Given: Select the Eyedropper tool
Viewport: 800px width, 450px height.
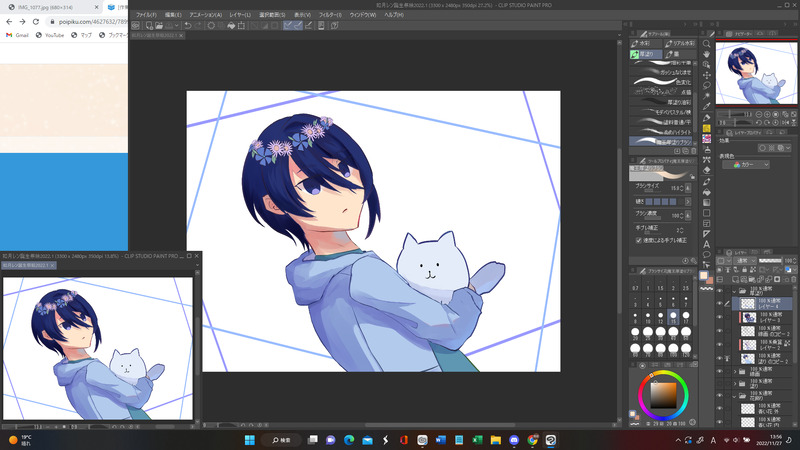Looking at the screenshot, I should click(707, 107).
